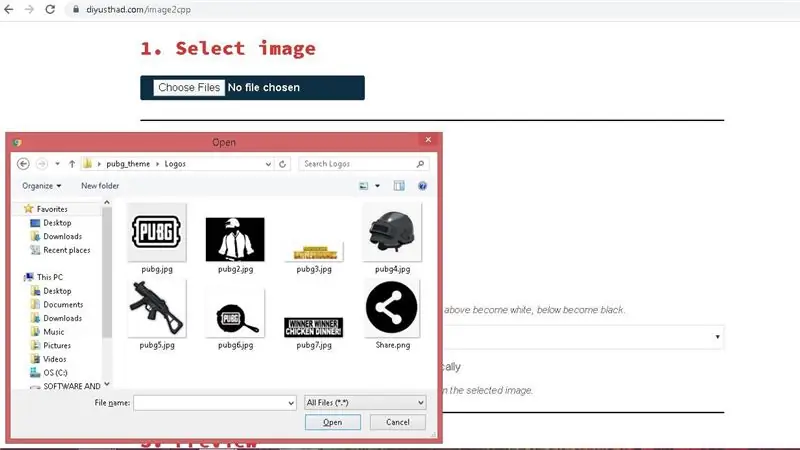The width and height of the screenshot is (800, 450).
Task: Open the Organize menu
Action: pyautogui.click(x=41, y=186)
